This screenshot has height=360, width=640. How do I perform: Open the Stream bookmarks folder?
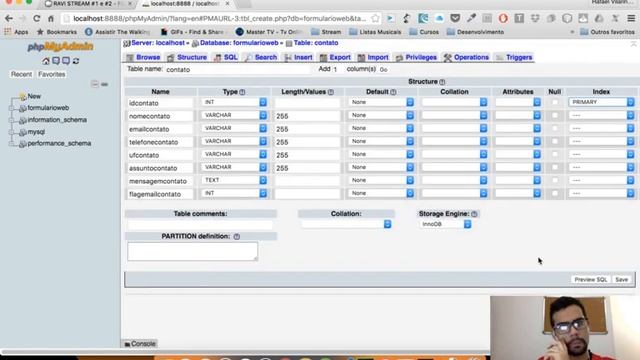tap(326, 32)
